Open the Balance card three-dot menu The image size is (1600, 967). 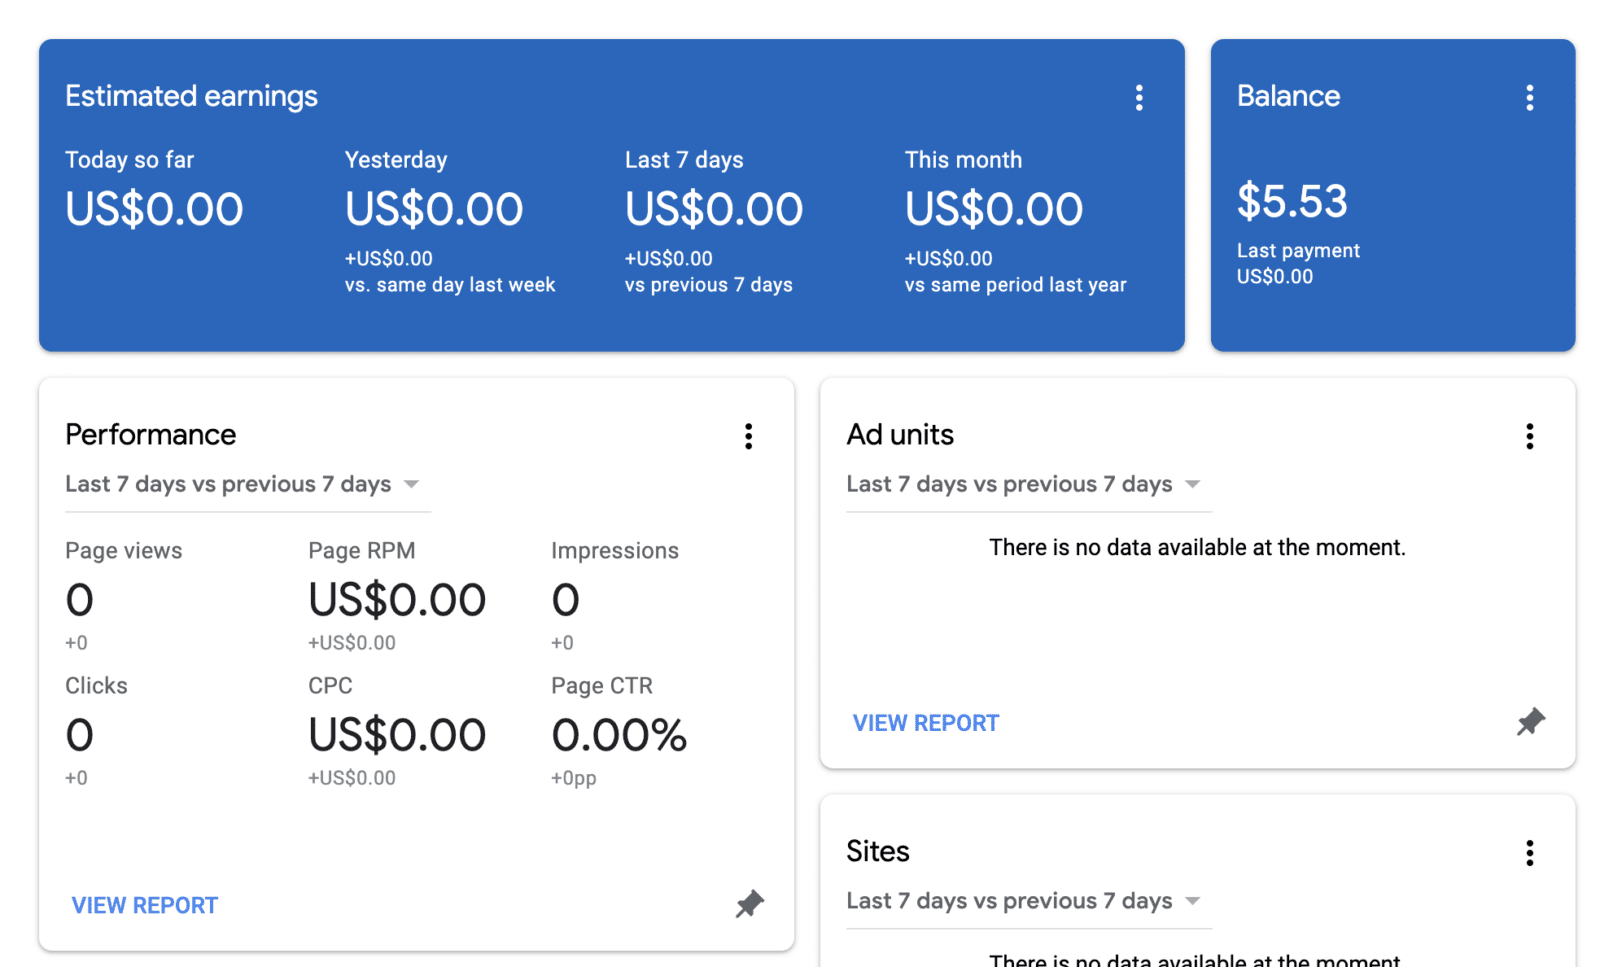tap(1529, 97)
